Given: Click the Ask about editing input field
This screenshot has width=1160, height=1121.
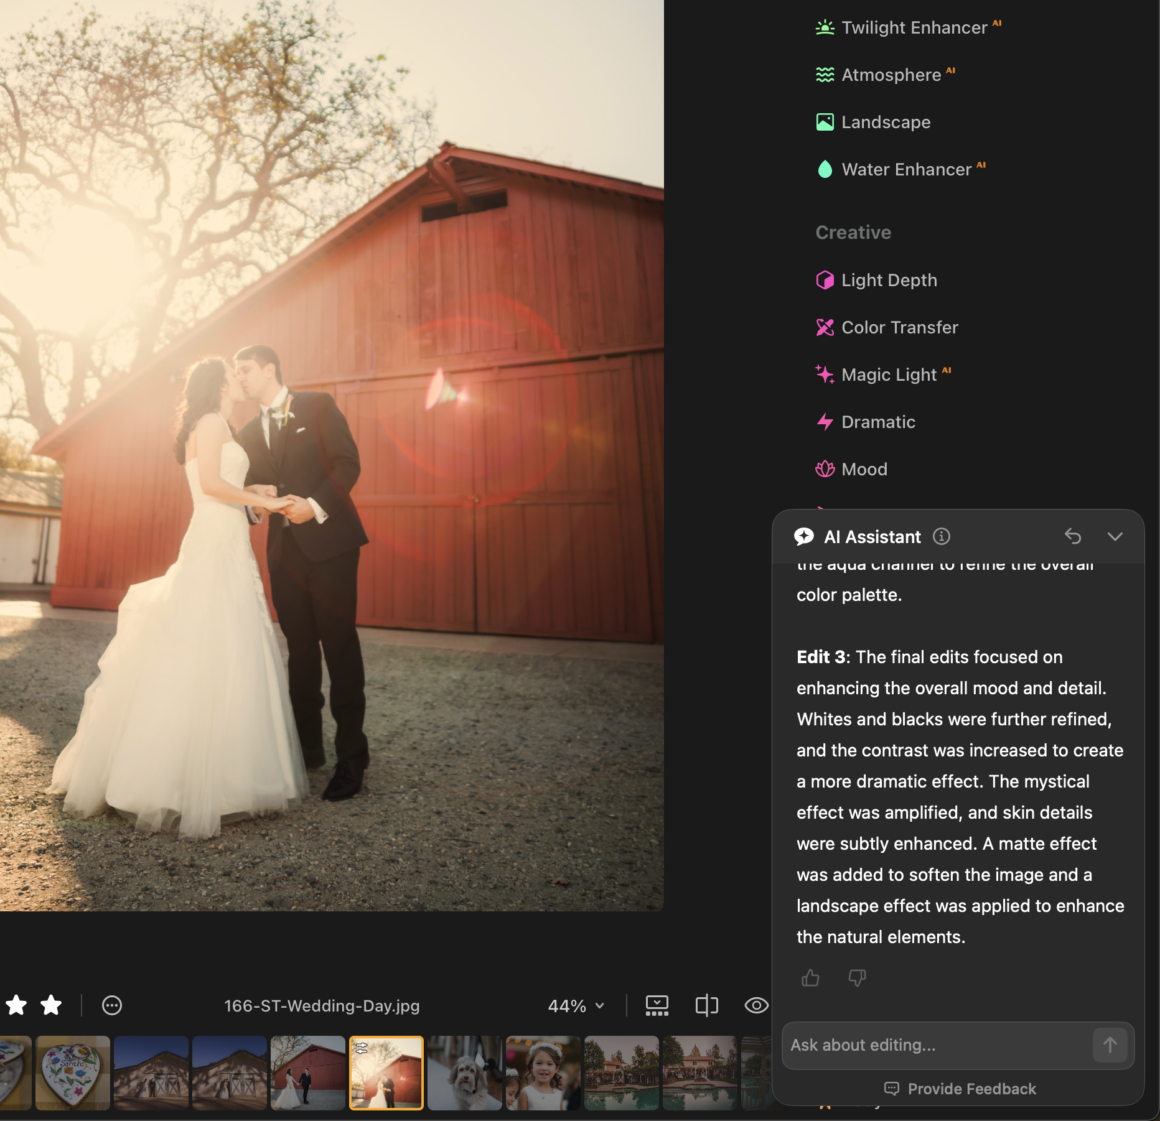Looking at the screenshot, I should 935,1045.
